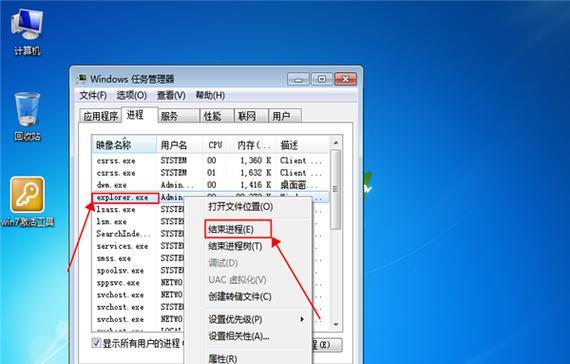Open the 回收站 recycle bin icon
This screenshot has height=364, width=570.
[x=27, y=116]
